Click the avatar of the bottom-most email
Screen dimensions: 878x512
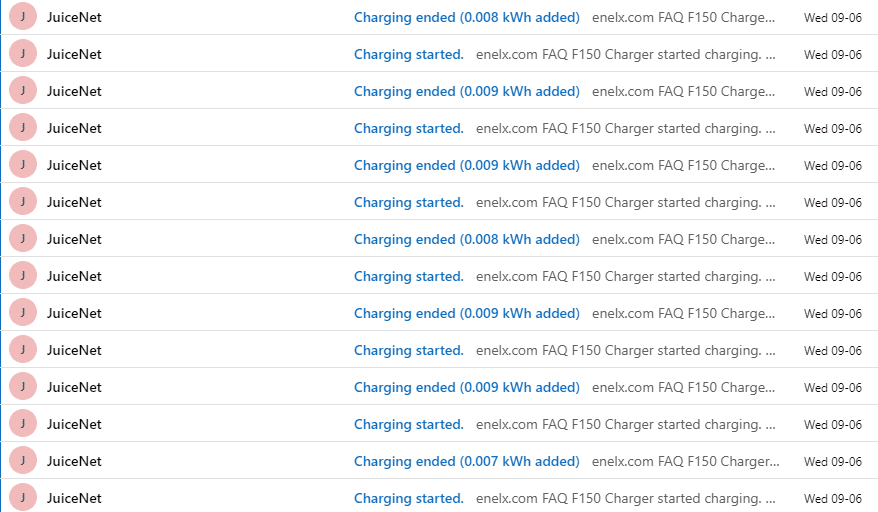(x=23, y=498)
